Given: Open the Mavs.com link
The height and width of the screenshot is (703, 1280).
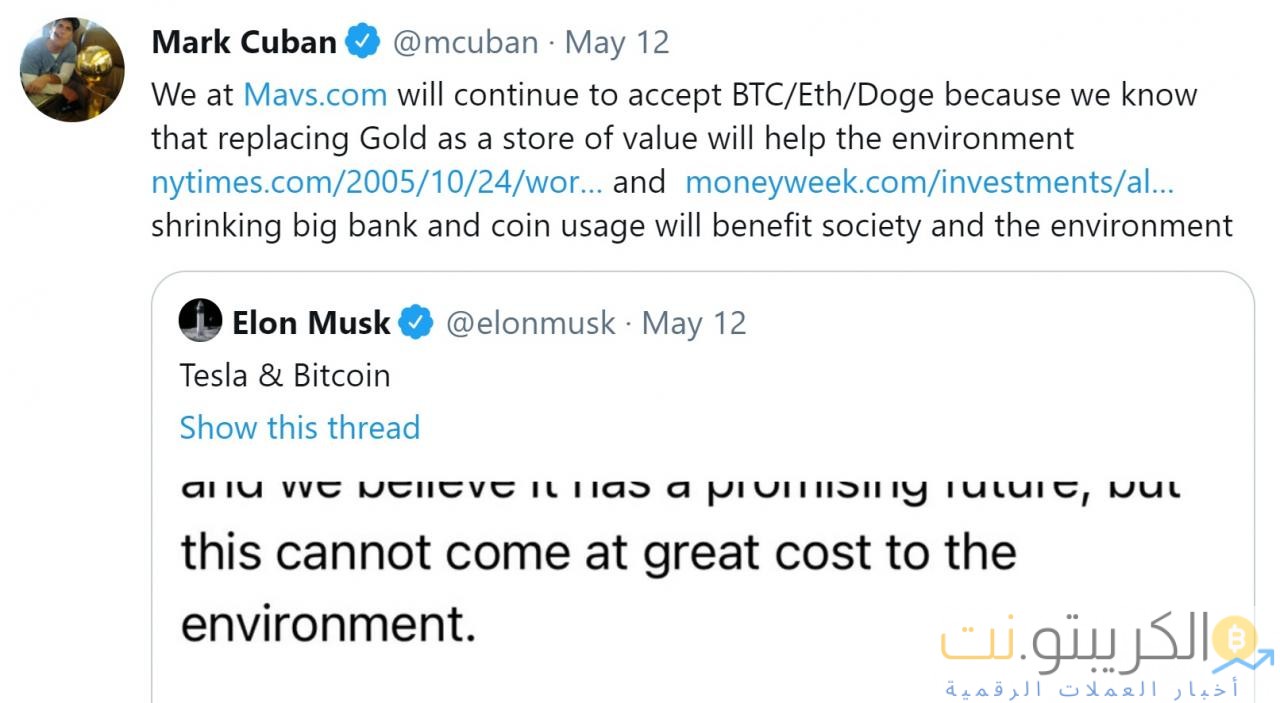Looking at the screenshot, I should [315, 94].
